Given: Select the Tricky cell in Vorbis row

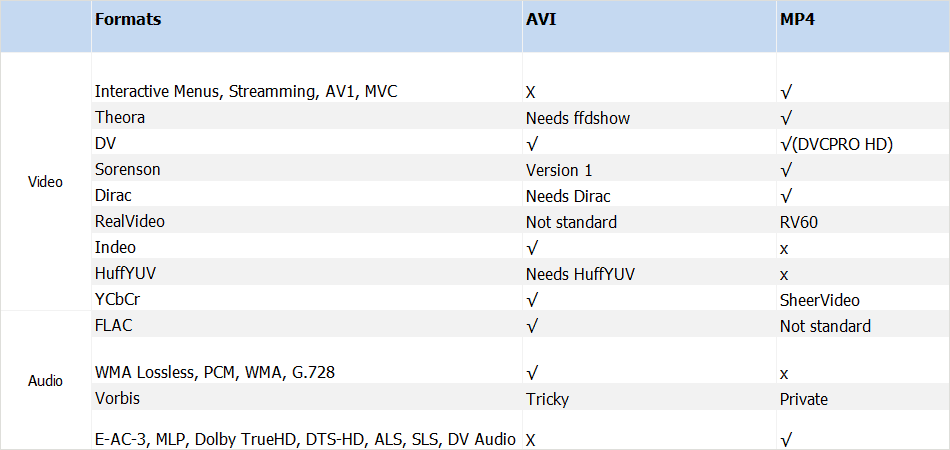Looking at the screenshot, I should [x=547, y=399].
